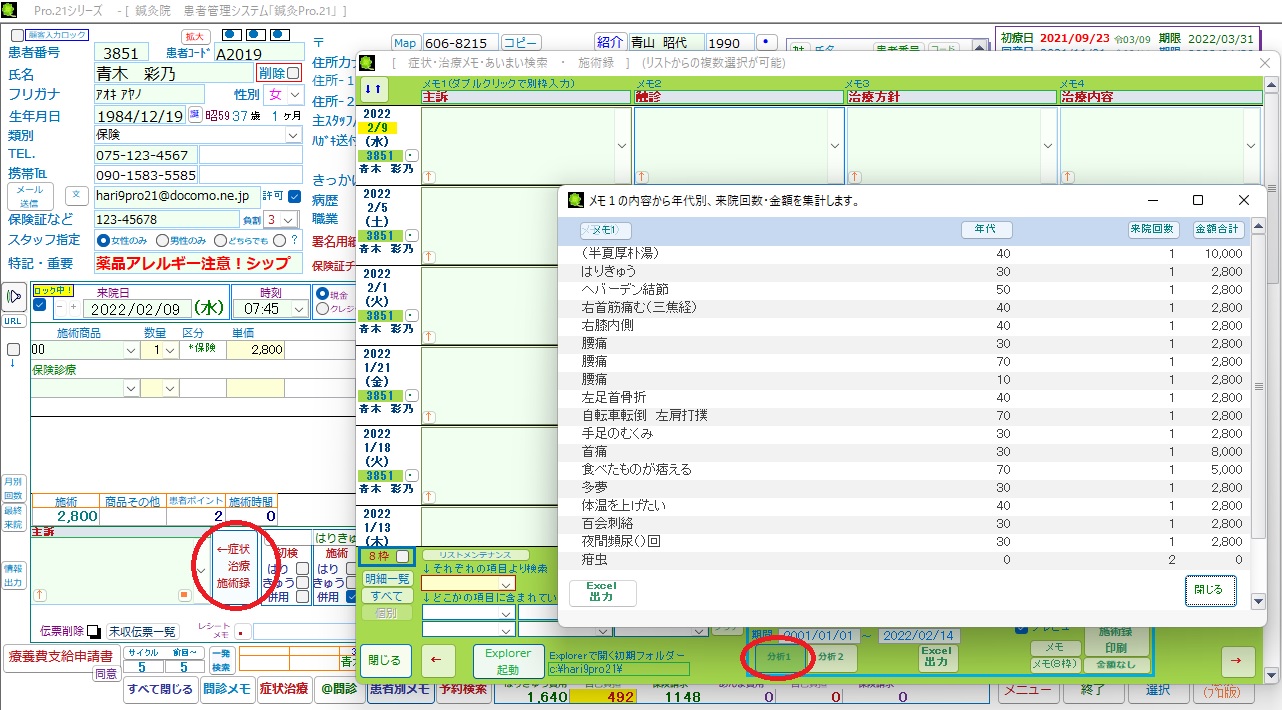The image size is (1282, 710).
Task: Click the ←症状治療施術録 button
Action: [234, 566]
